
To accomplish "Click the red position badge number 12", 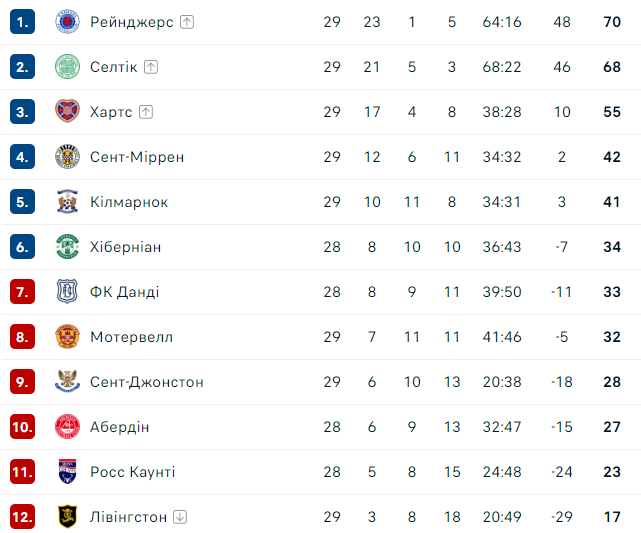I will point(23,517).
